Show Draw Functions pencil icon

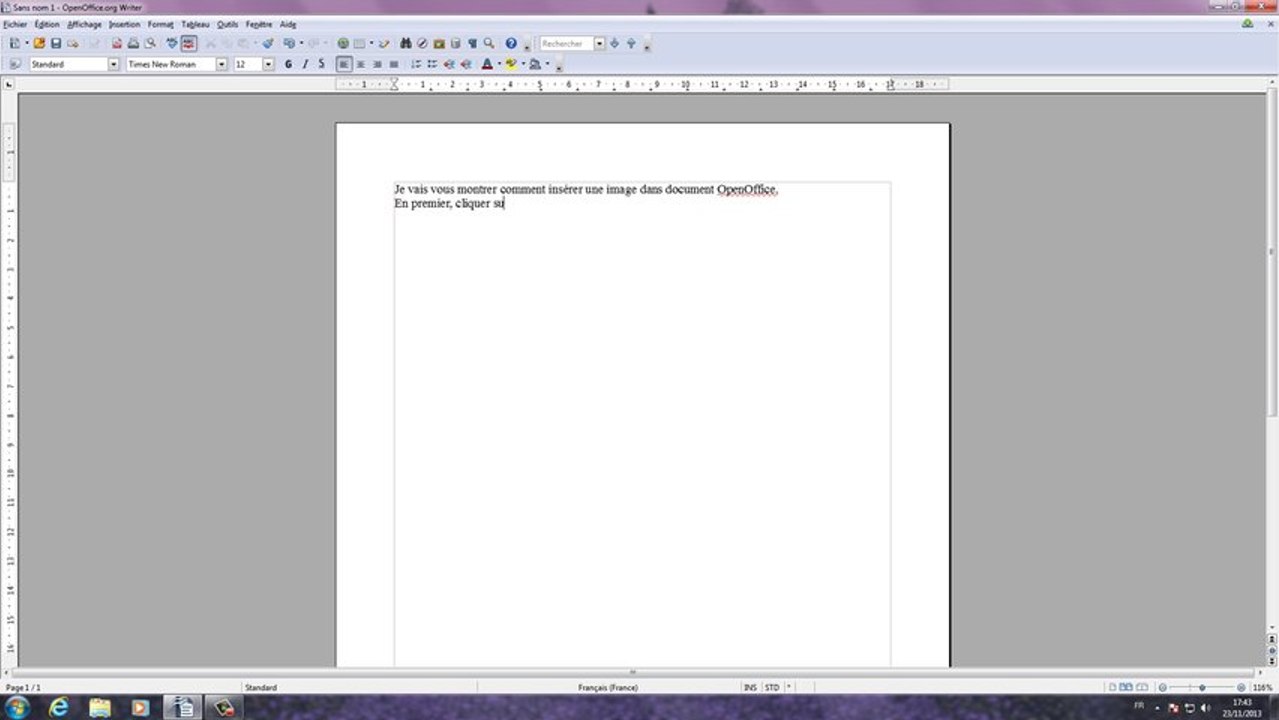coord(383,44)
